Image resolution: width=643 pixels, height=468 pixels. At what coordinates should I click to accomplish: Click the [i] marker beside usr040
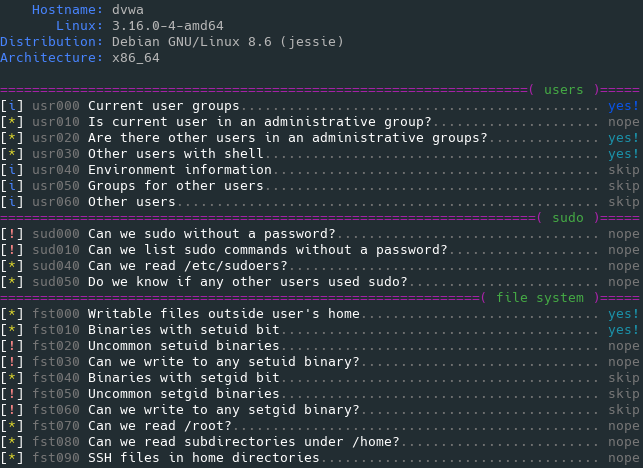coord(12,170)
